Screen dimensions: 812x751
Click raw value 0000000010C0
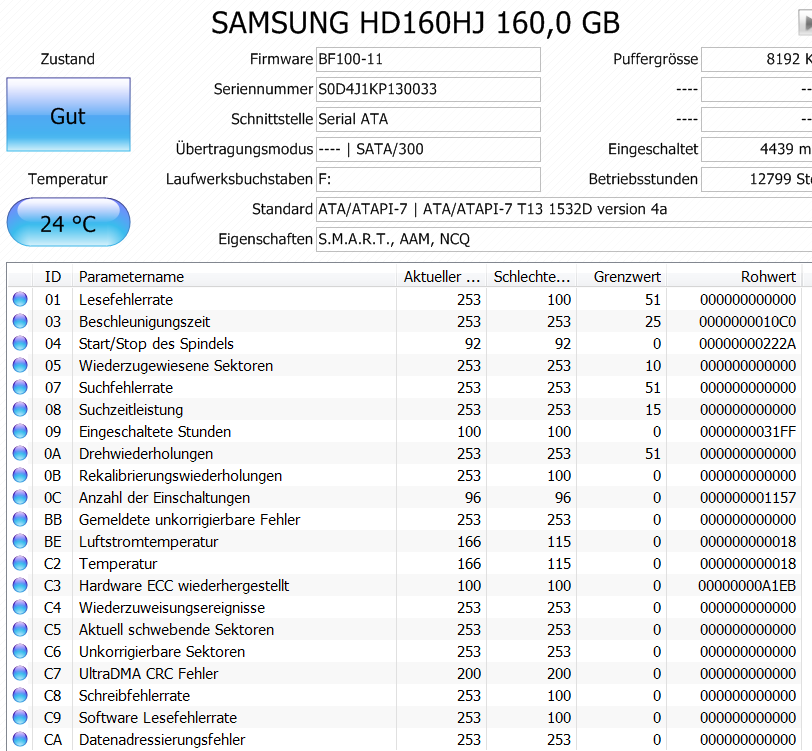point(747,322)
